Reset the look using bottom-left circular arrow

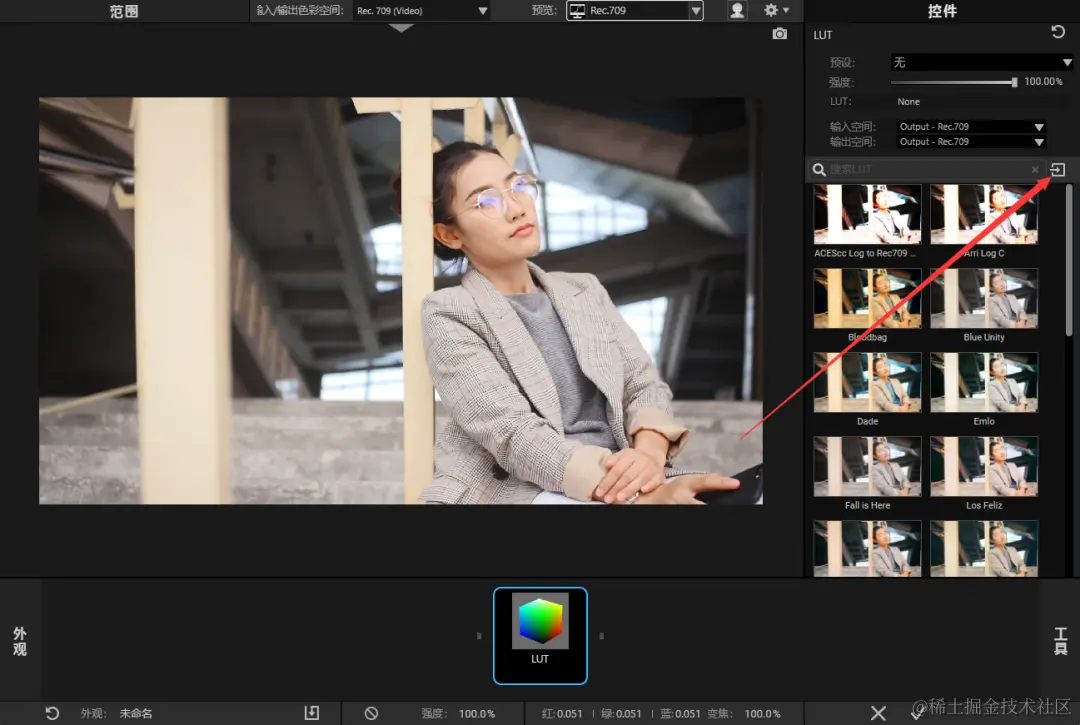click(x=52, y=713)
